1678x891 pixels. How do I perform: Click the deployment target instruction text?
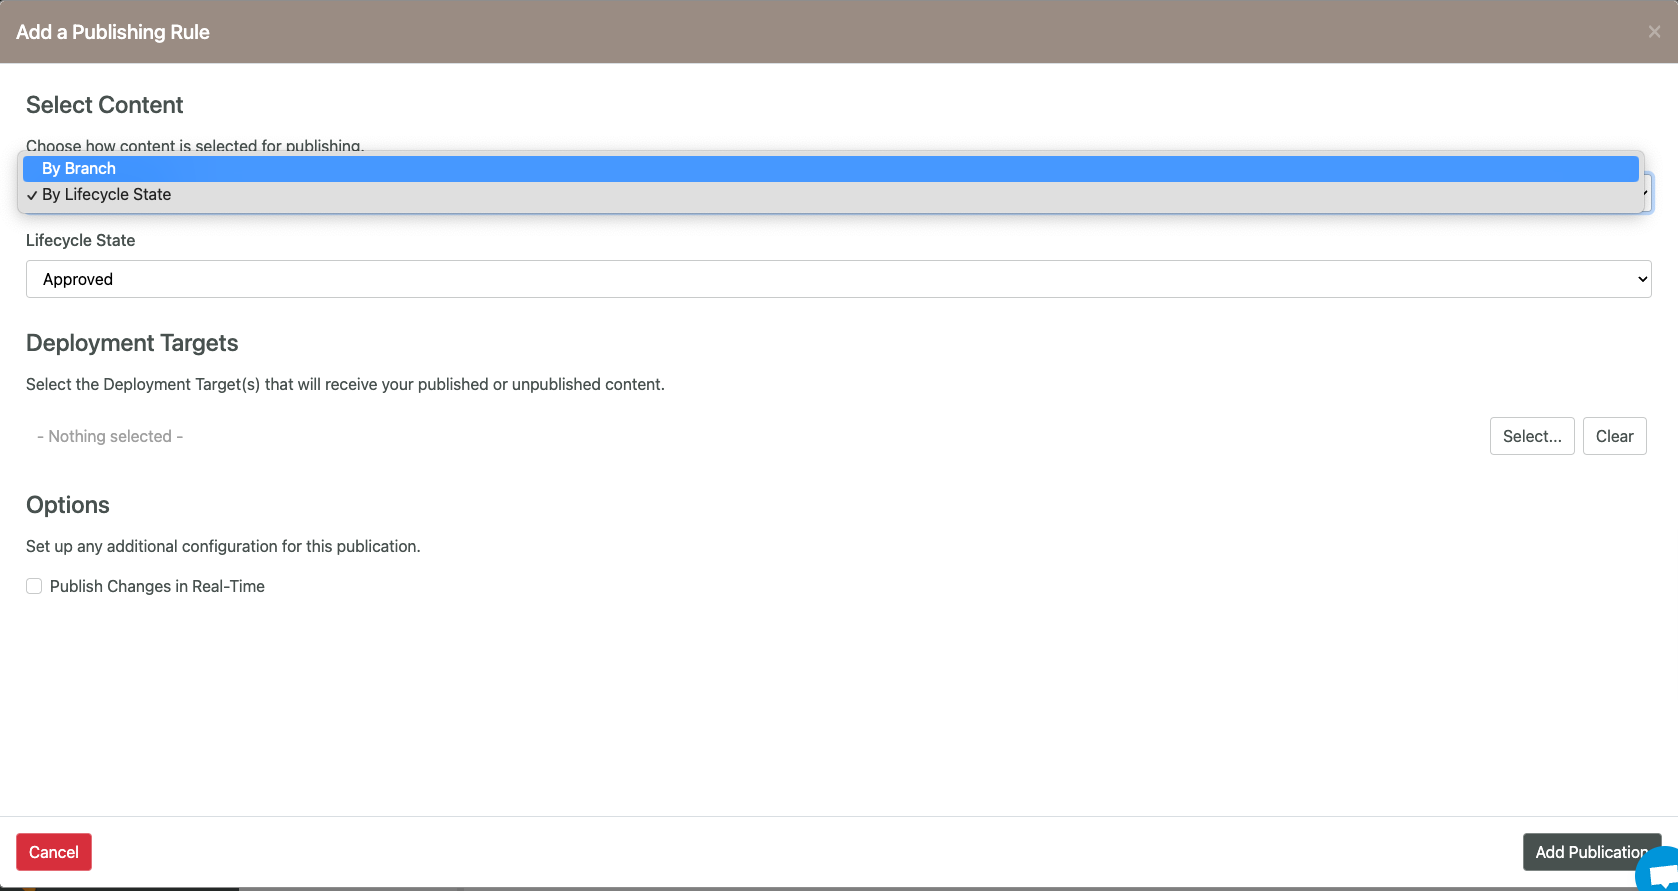(345, 384)
